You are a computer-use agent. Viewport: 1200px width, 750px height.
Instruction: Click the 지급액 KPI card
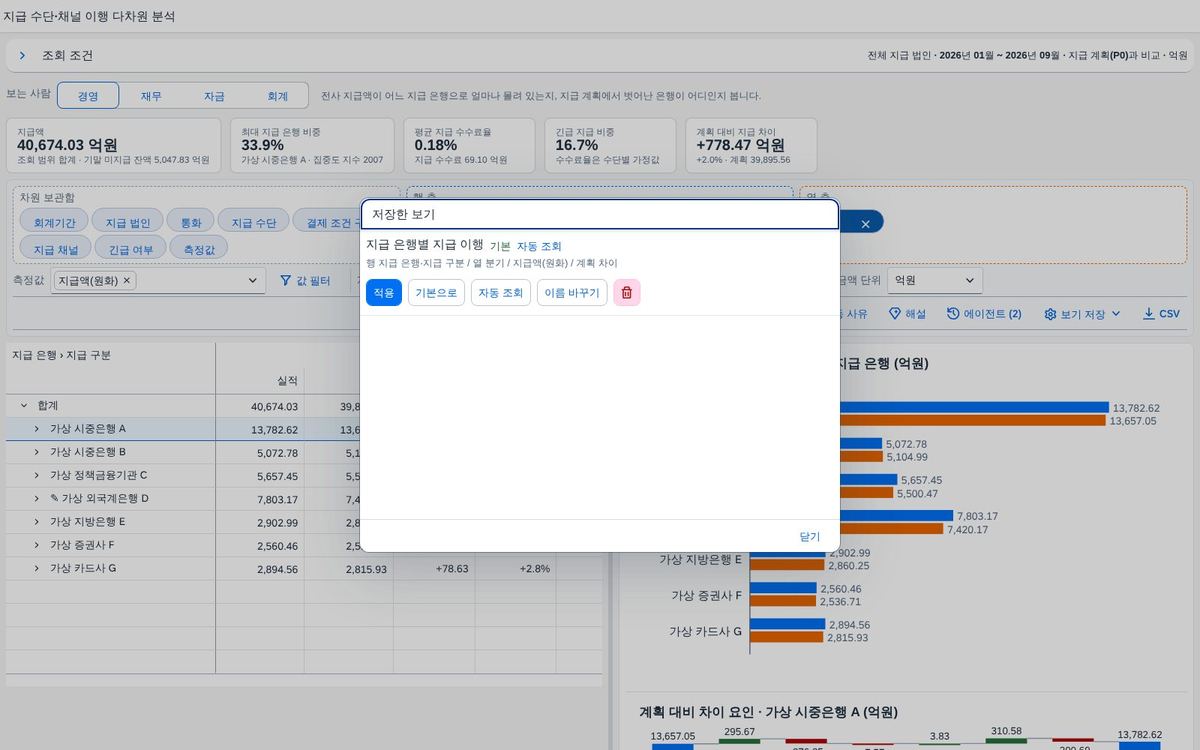[114, 145]
